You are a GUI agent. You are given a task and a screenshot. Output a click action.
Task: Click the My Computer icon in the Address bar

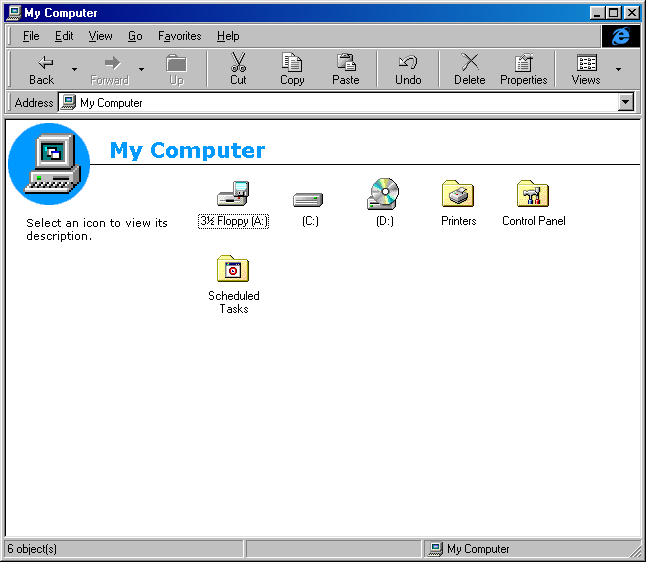(68, 102)
